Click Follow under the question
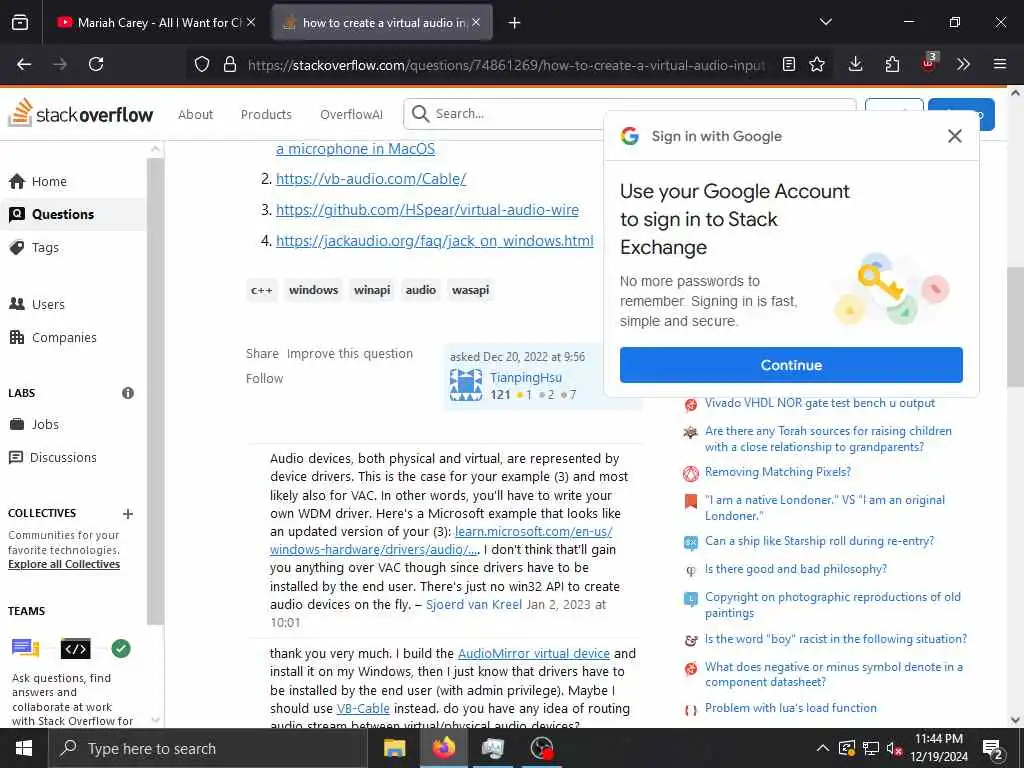The width and height of the screenshot is (1024, 768). [264, 379]
